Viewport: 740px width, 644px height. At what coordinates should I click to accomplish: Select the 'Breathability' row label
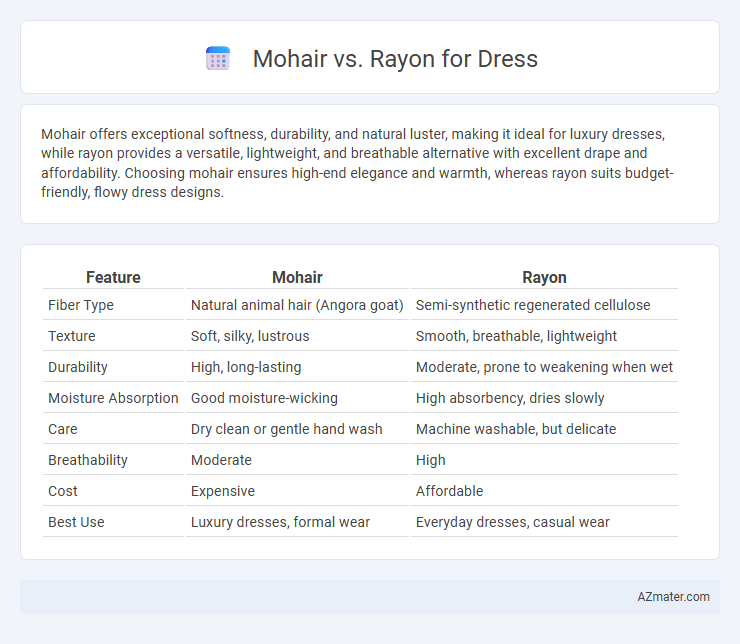(88, 460)
